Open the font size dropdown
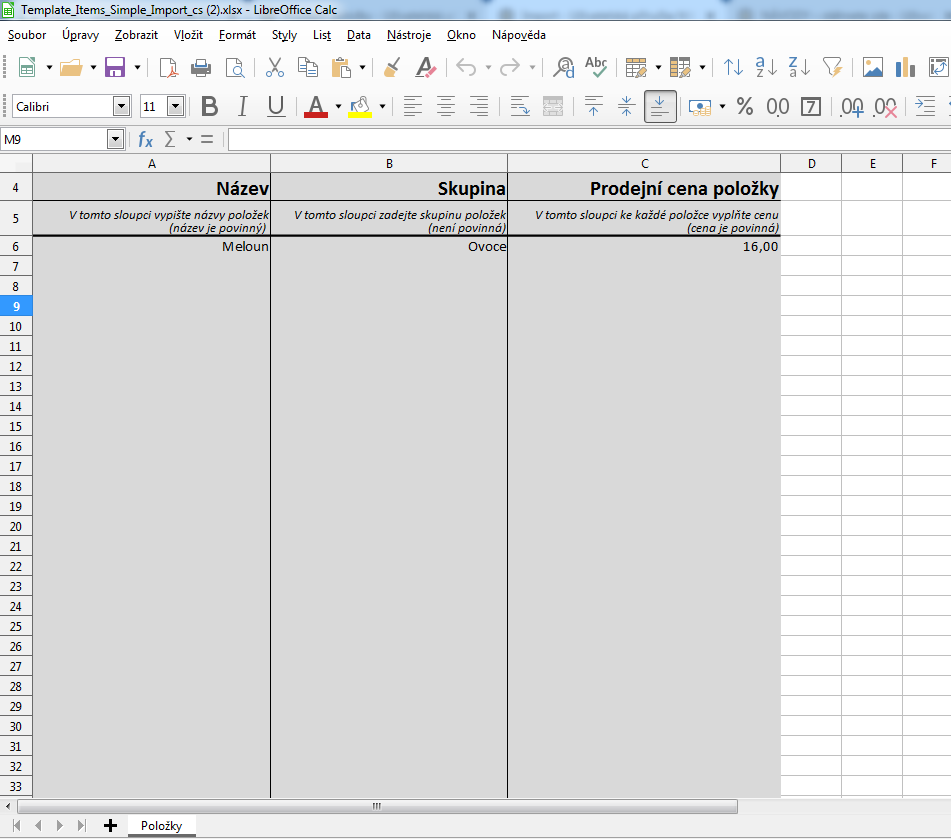 pos(175,107)
